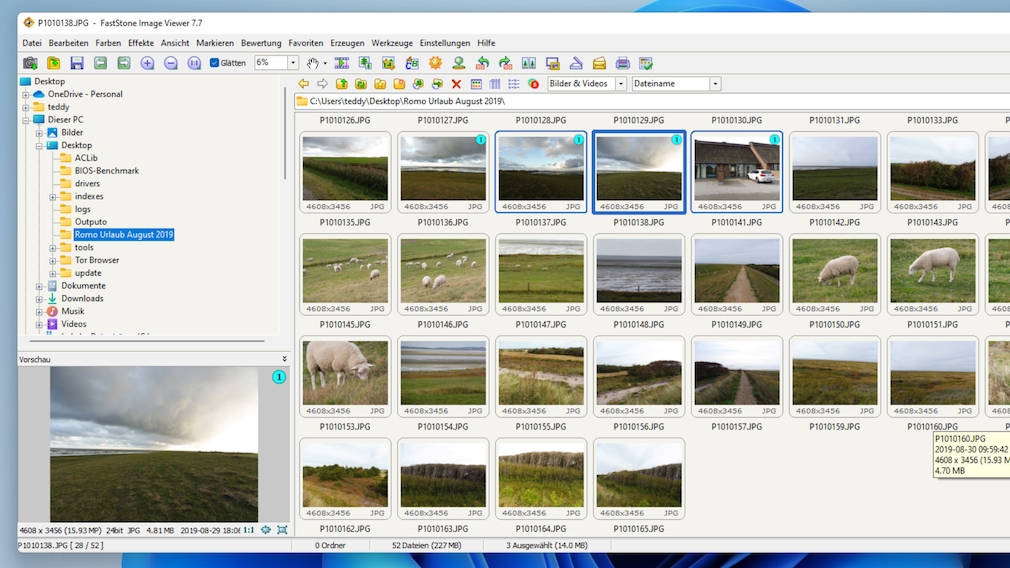Screen dimensions: 1010x568
Task: Select the Musik tree item
Action: 73,311
